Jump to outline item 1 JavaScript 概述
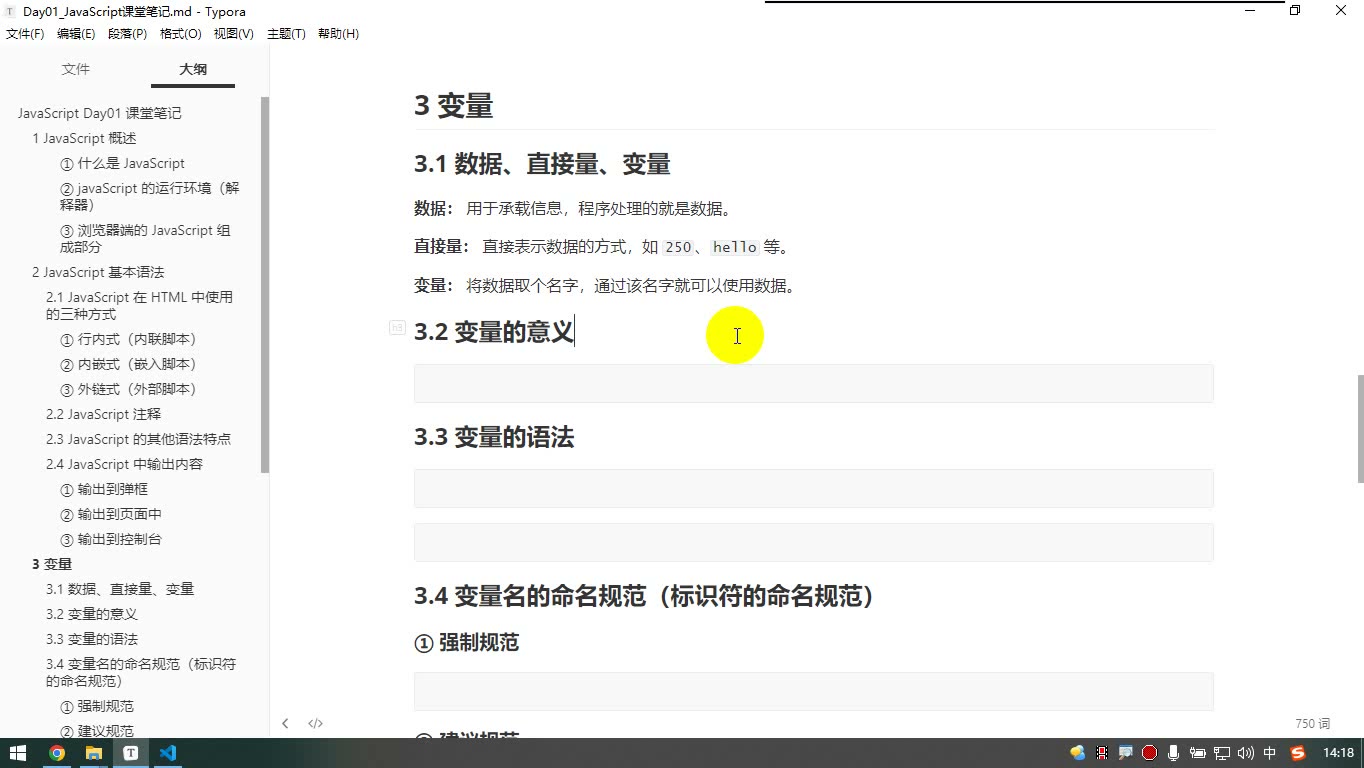 tap(84, 138)
